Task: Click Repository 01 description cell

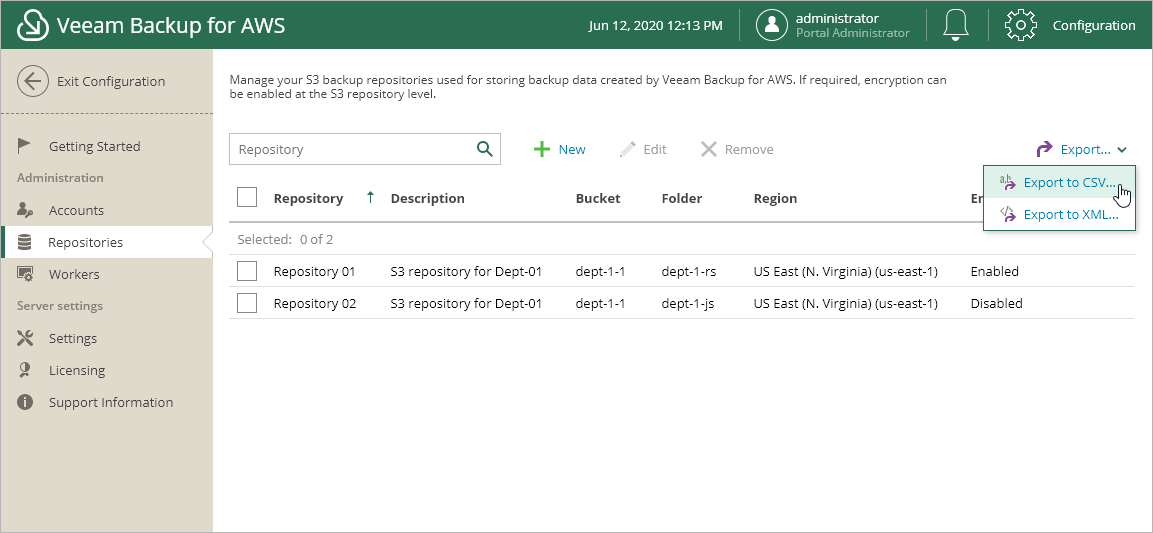Action: pyautogui.click(x=466, y=271)
